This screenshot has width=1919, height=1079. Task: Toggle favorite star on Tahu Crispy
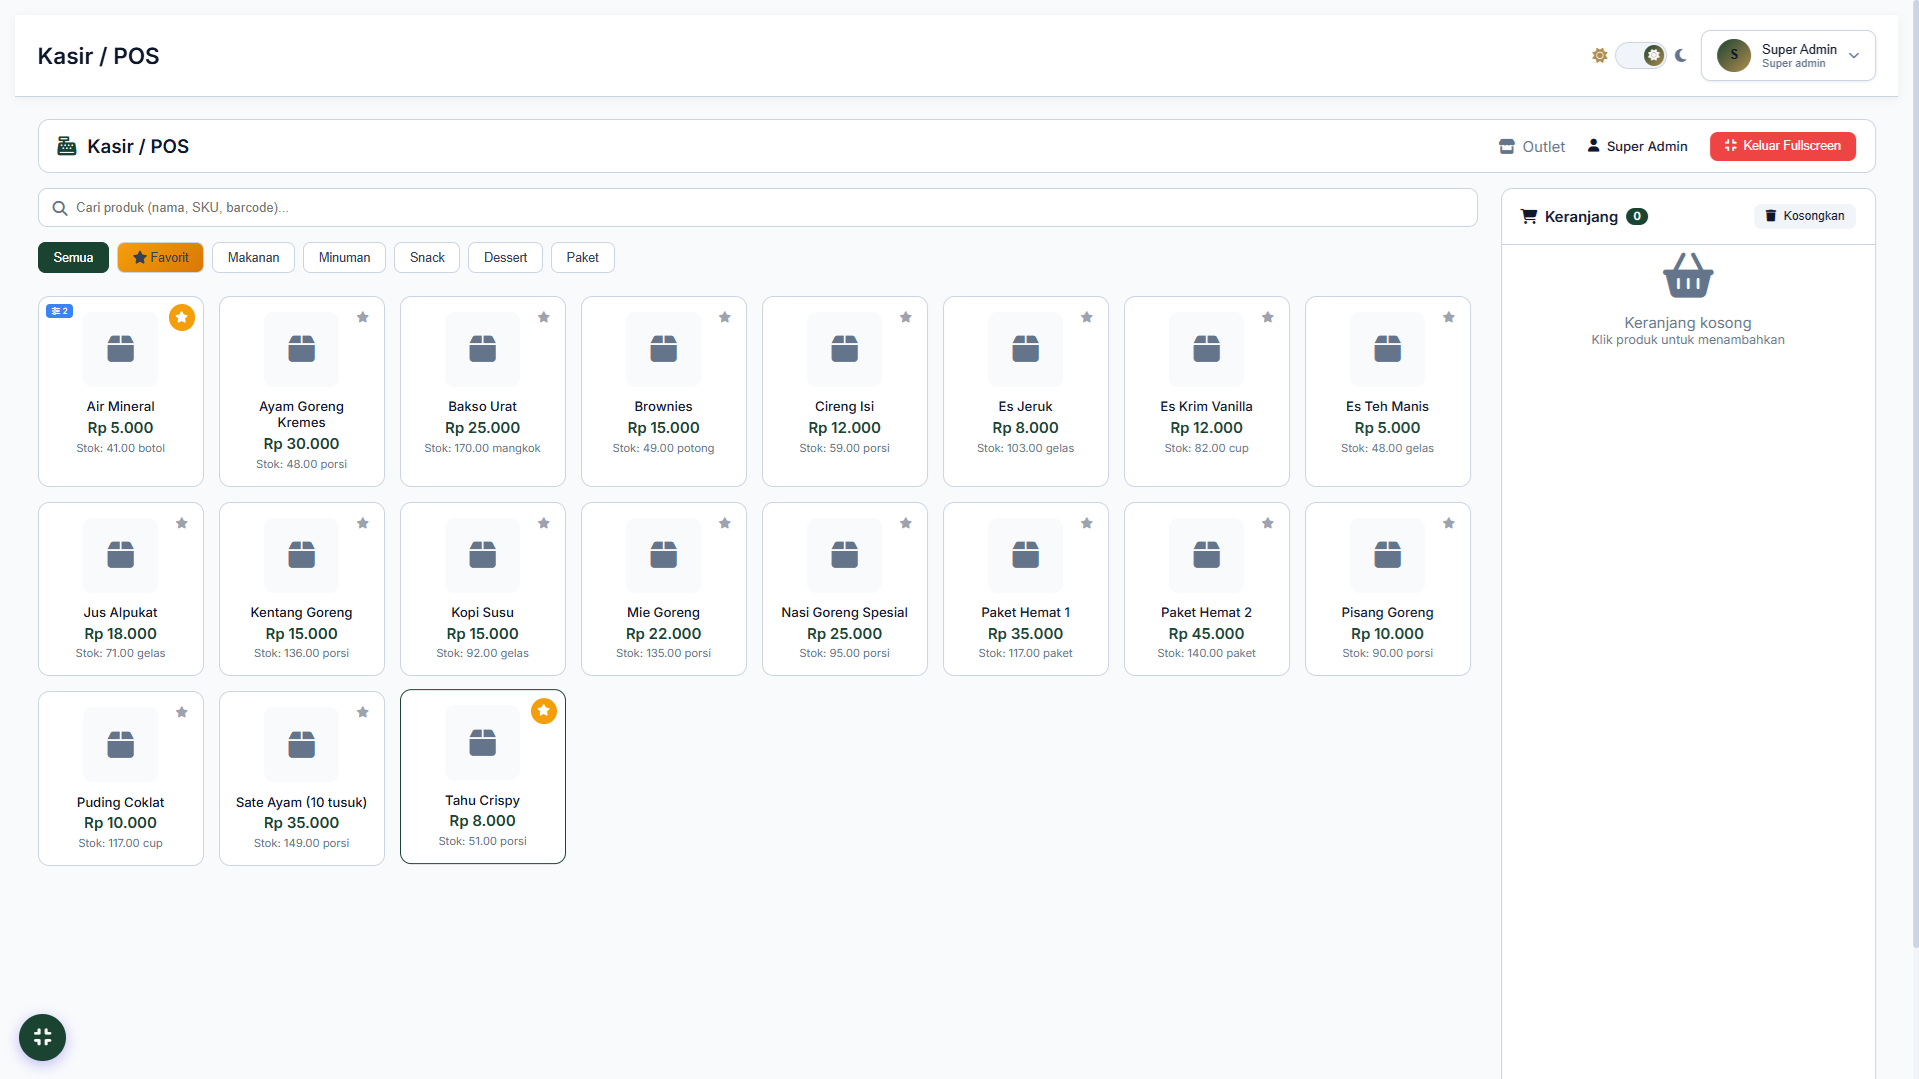(x=544, y=711)
